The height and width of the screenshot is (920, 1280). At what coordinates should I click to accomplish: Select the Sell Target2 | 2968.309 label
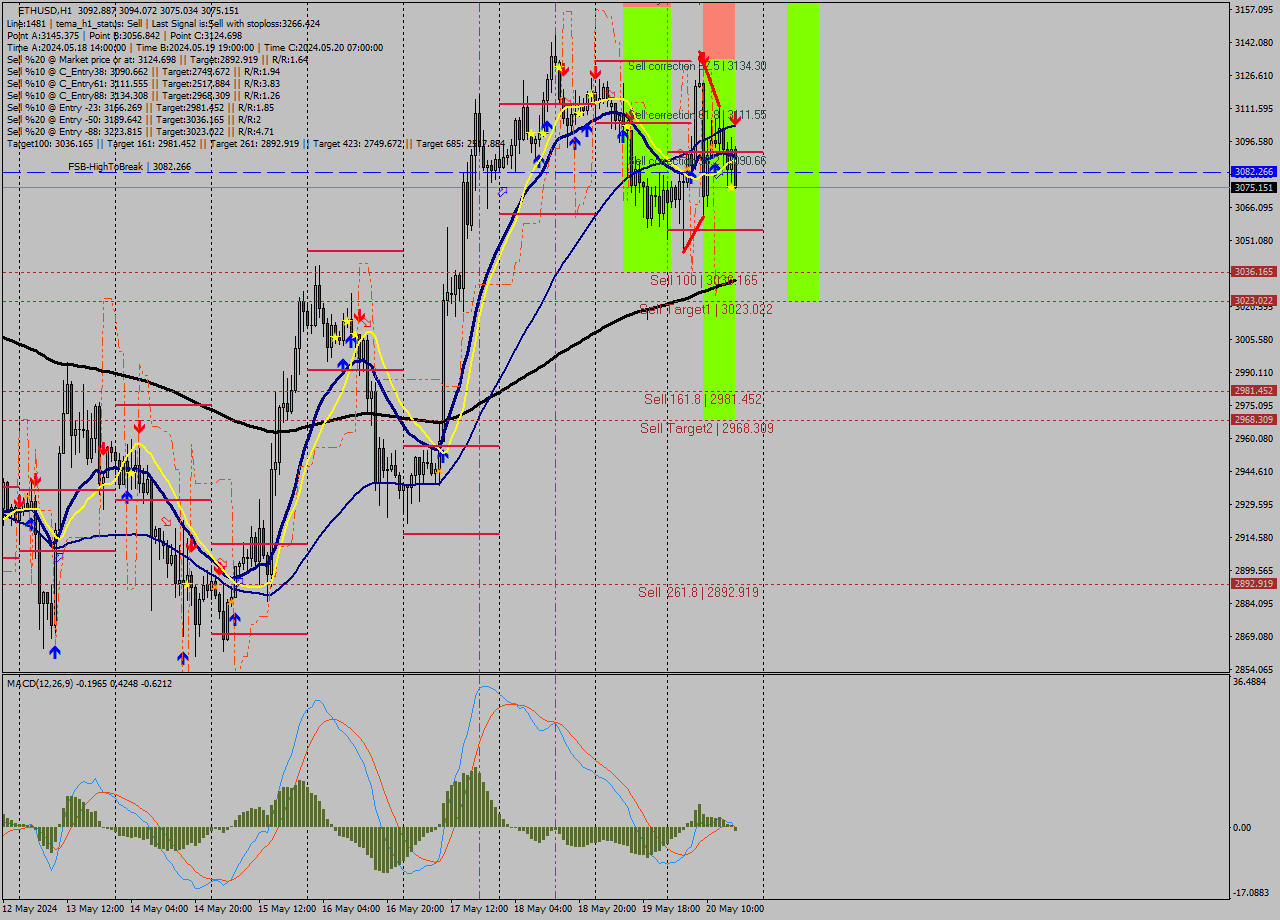point(706,429)
